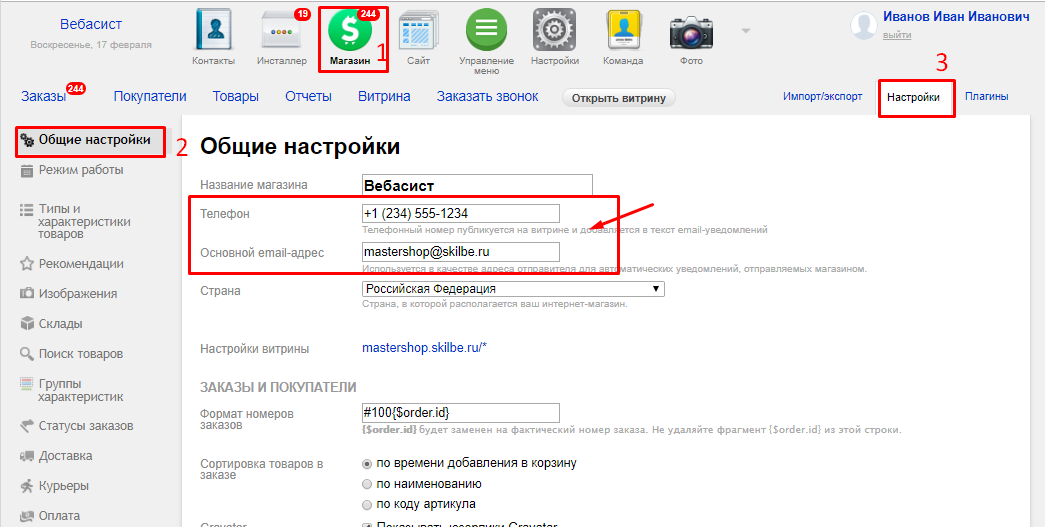Click the user avatar picture
This screenshot has height=527, width=1045.
(864, 25)
